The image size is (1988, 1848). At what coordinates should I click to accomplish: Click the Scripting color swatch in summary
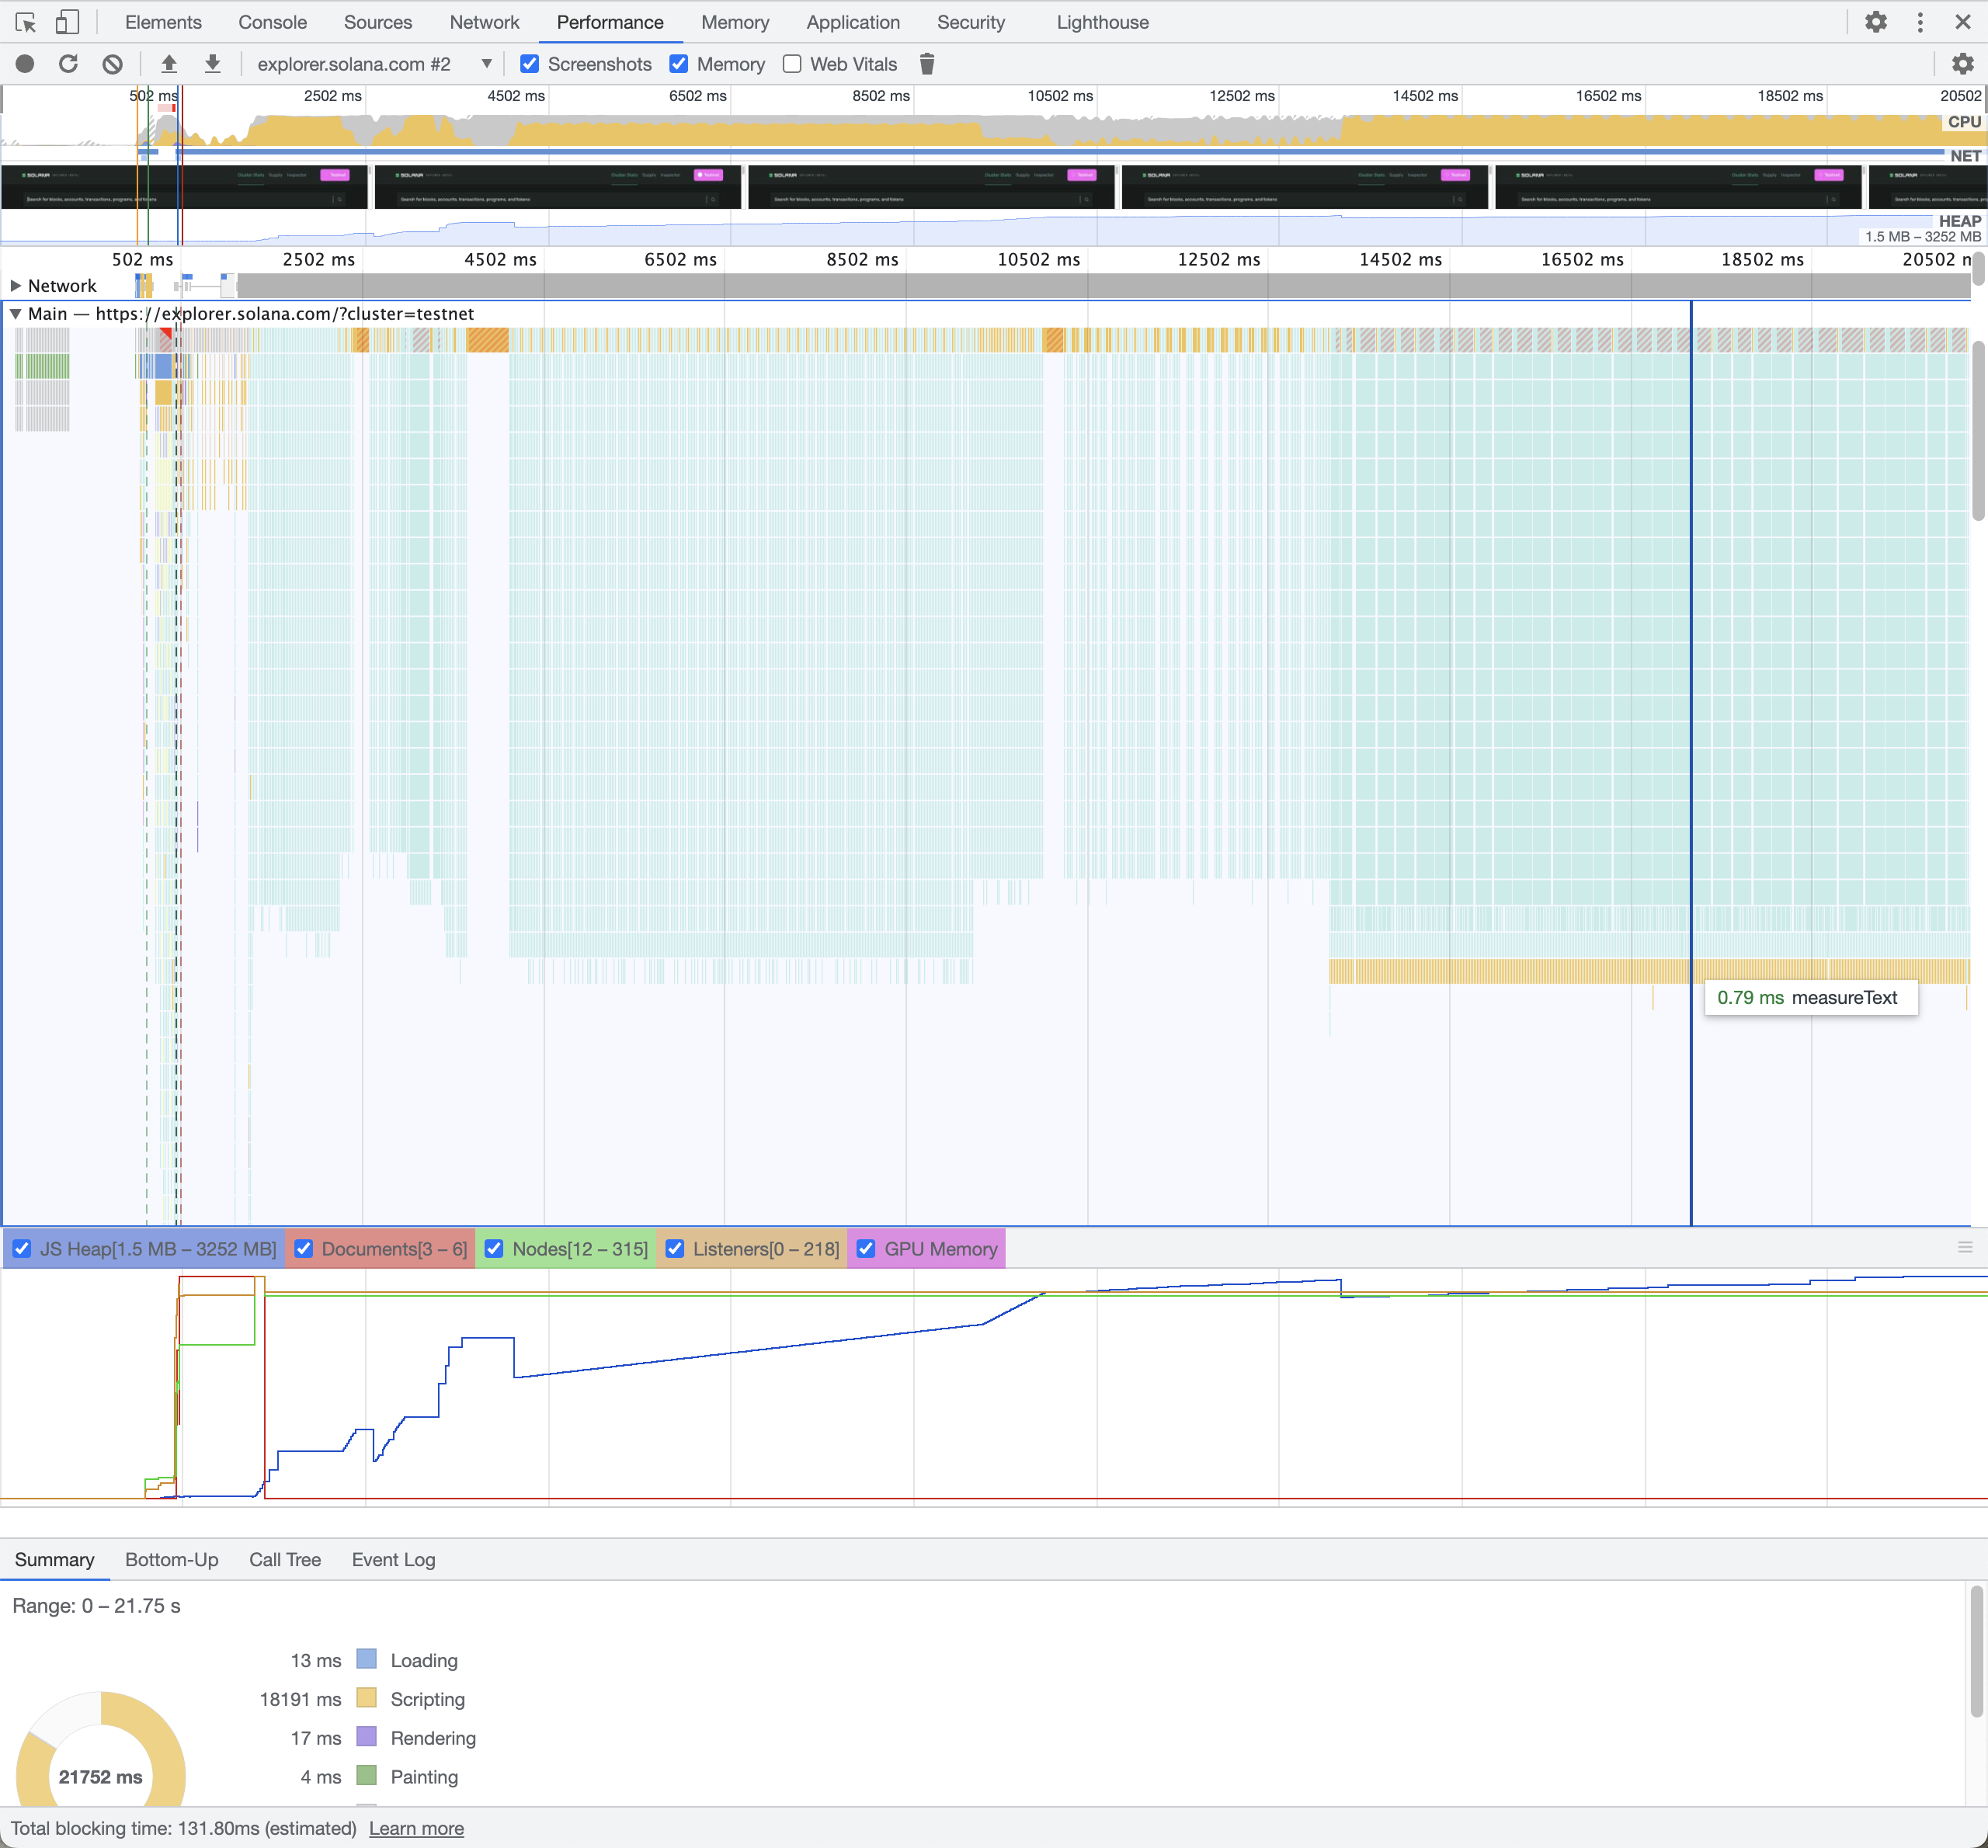pos(367,1698)
